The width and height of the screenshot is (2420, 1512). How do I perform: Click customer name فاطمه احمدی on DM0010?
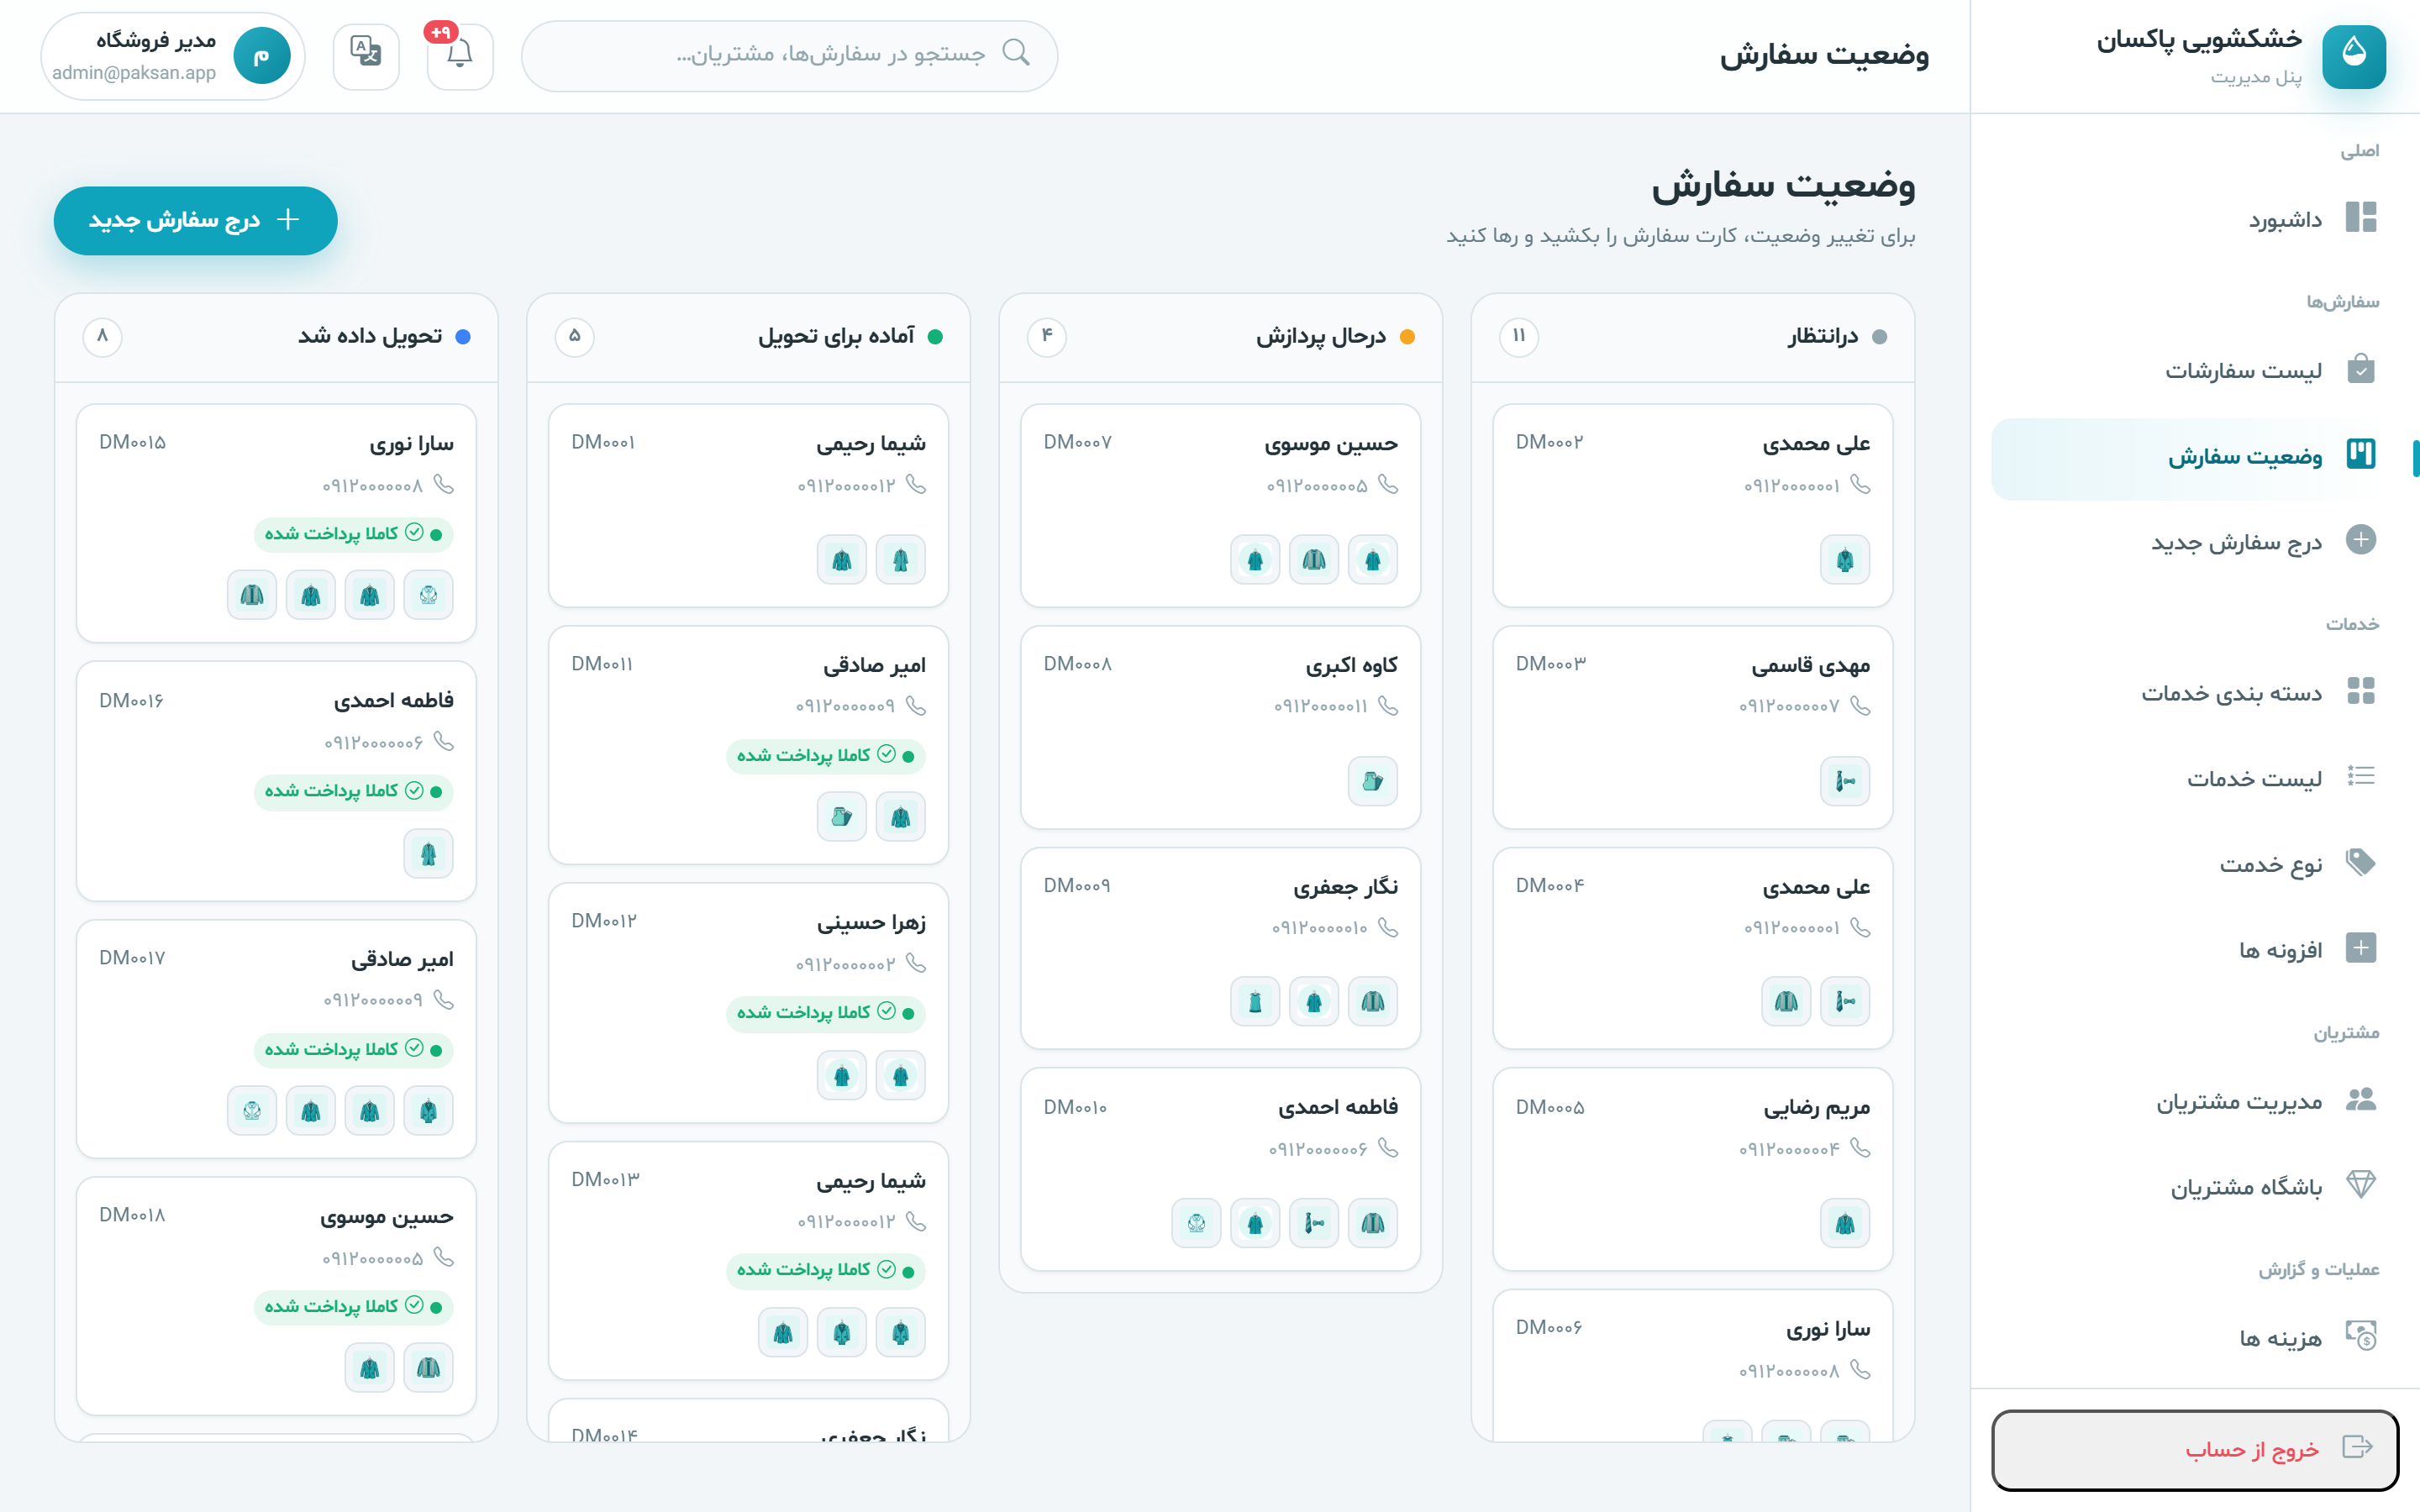[x=1337, y=1108]
